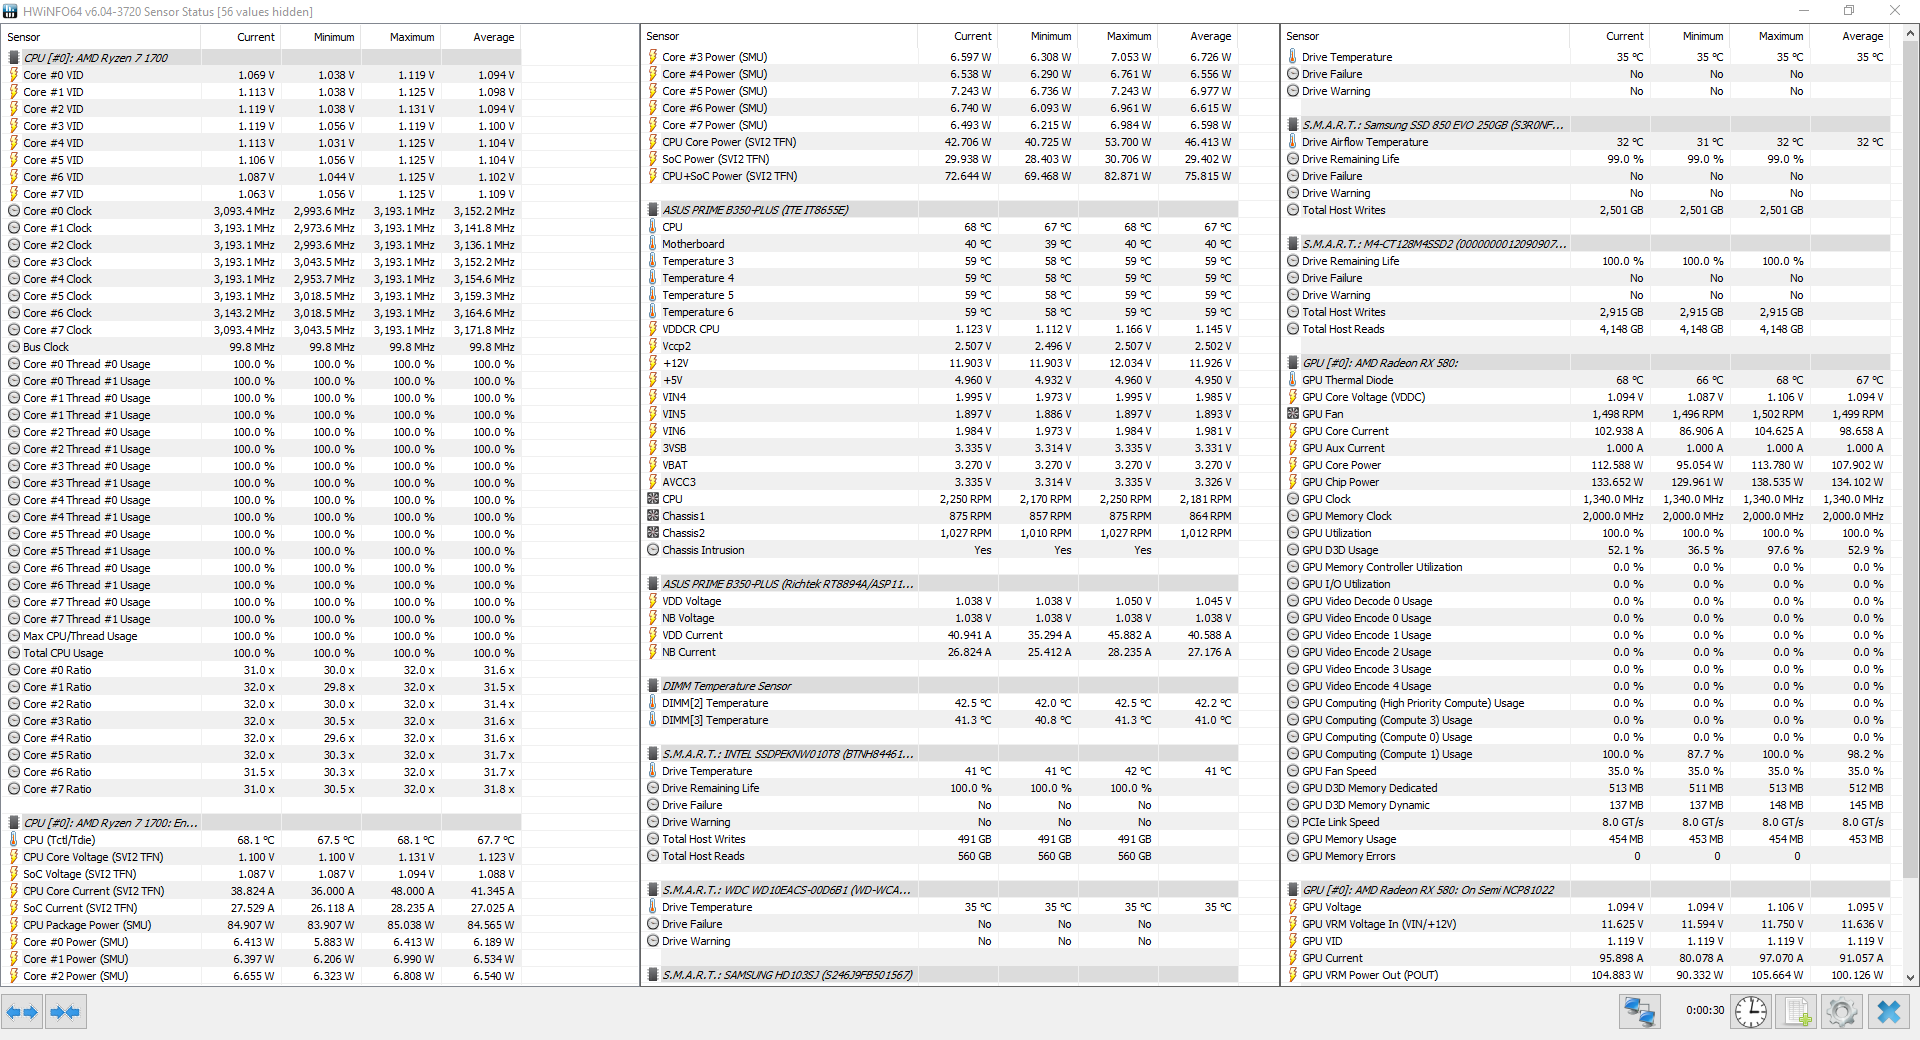The width and height of the screenshot is (1920, 1040).
Task: Select GPU [#0]: AMD Radeon RX 580: On Semi NCP81022
Action: [x=1587, y=890]
